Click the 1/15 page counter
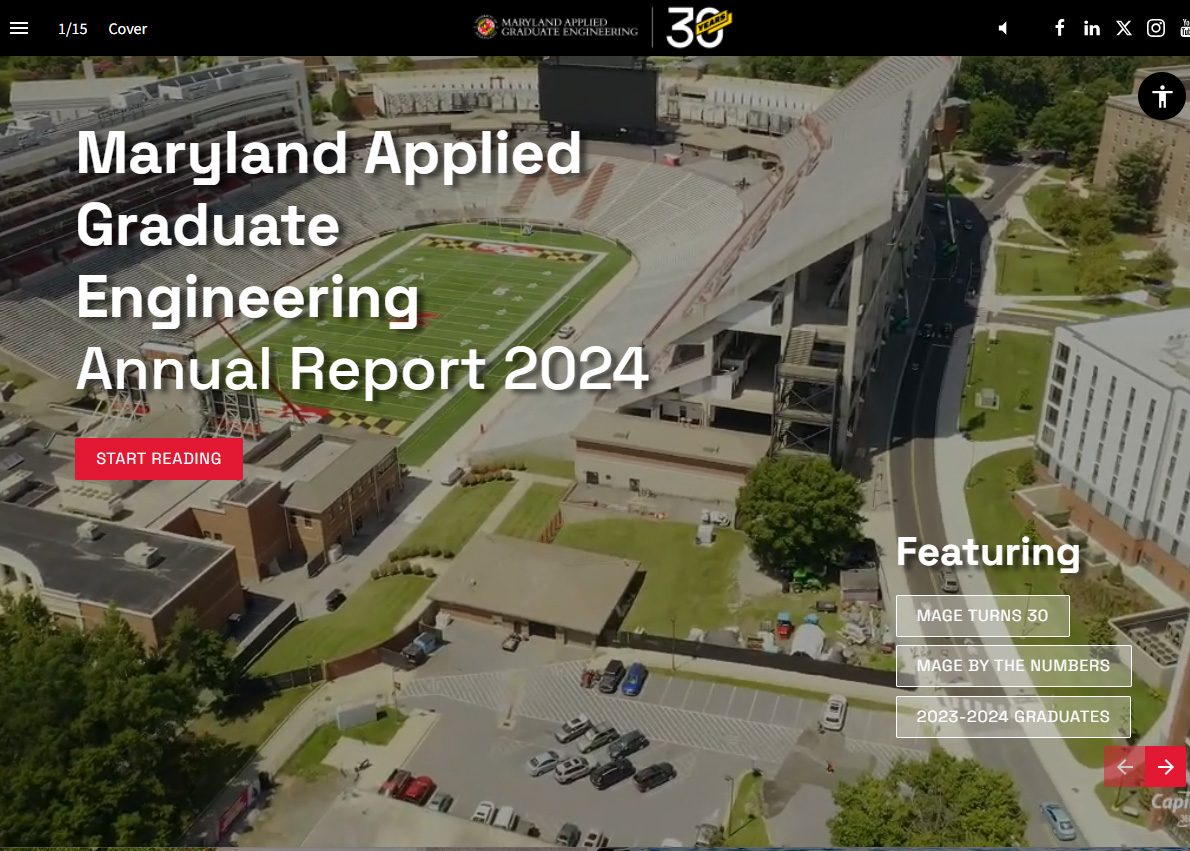Screen dimensions: 1190x851 point(73,29)
